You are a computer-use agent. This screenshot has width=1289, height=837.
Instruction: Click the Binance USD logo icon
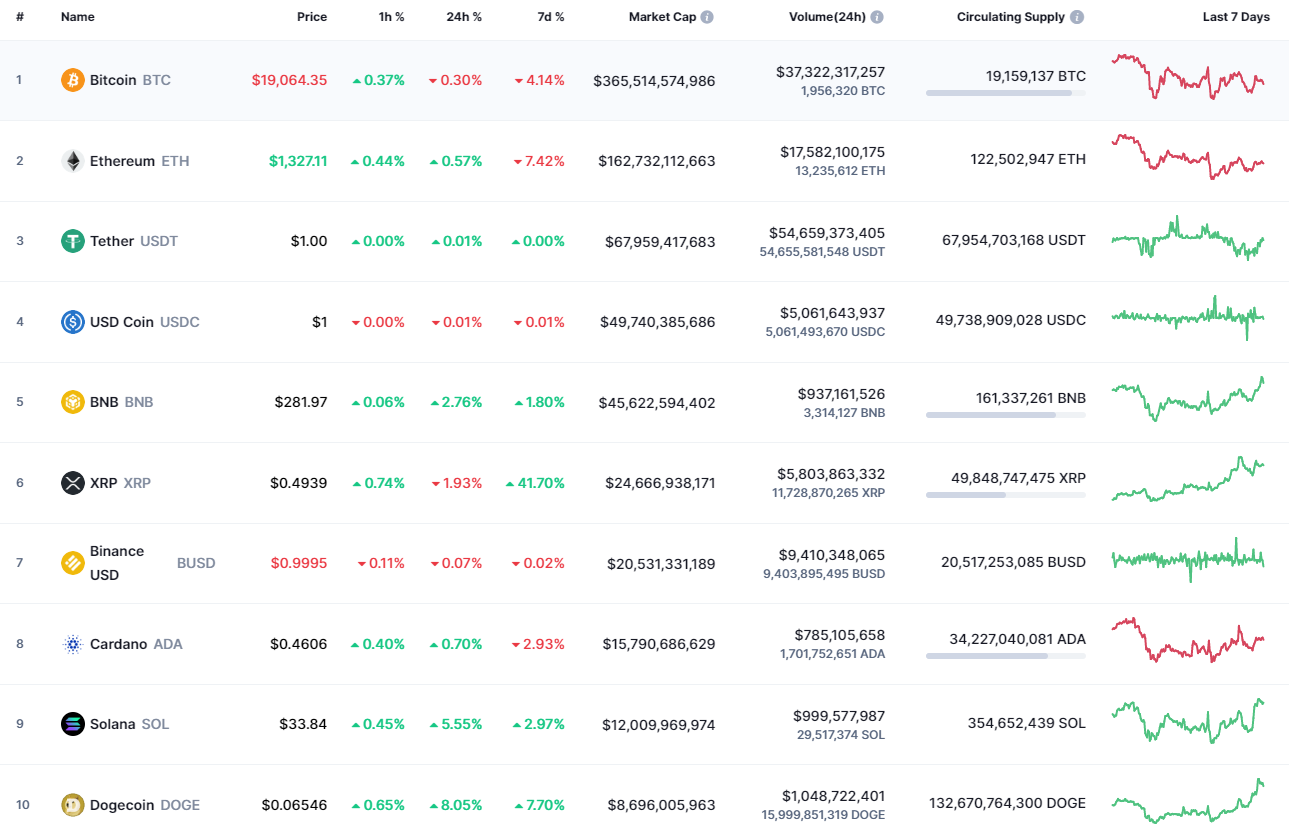(72, 563)
